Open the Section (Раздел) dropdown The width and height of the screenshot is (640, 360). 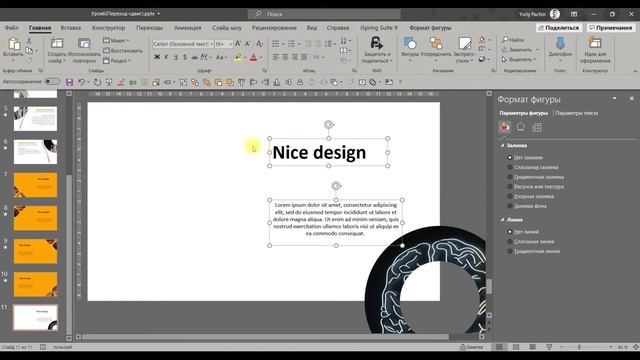(117, 60)
